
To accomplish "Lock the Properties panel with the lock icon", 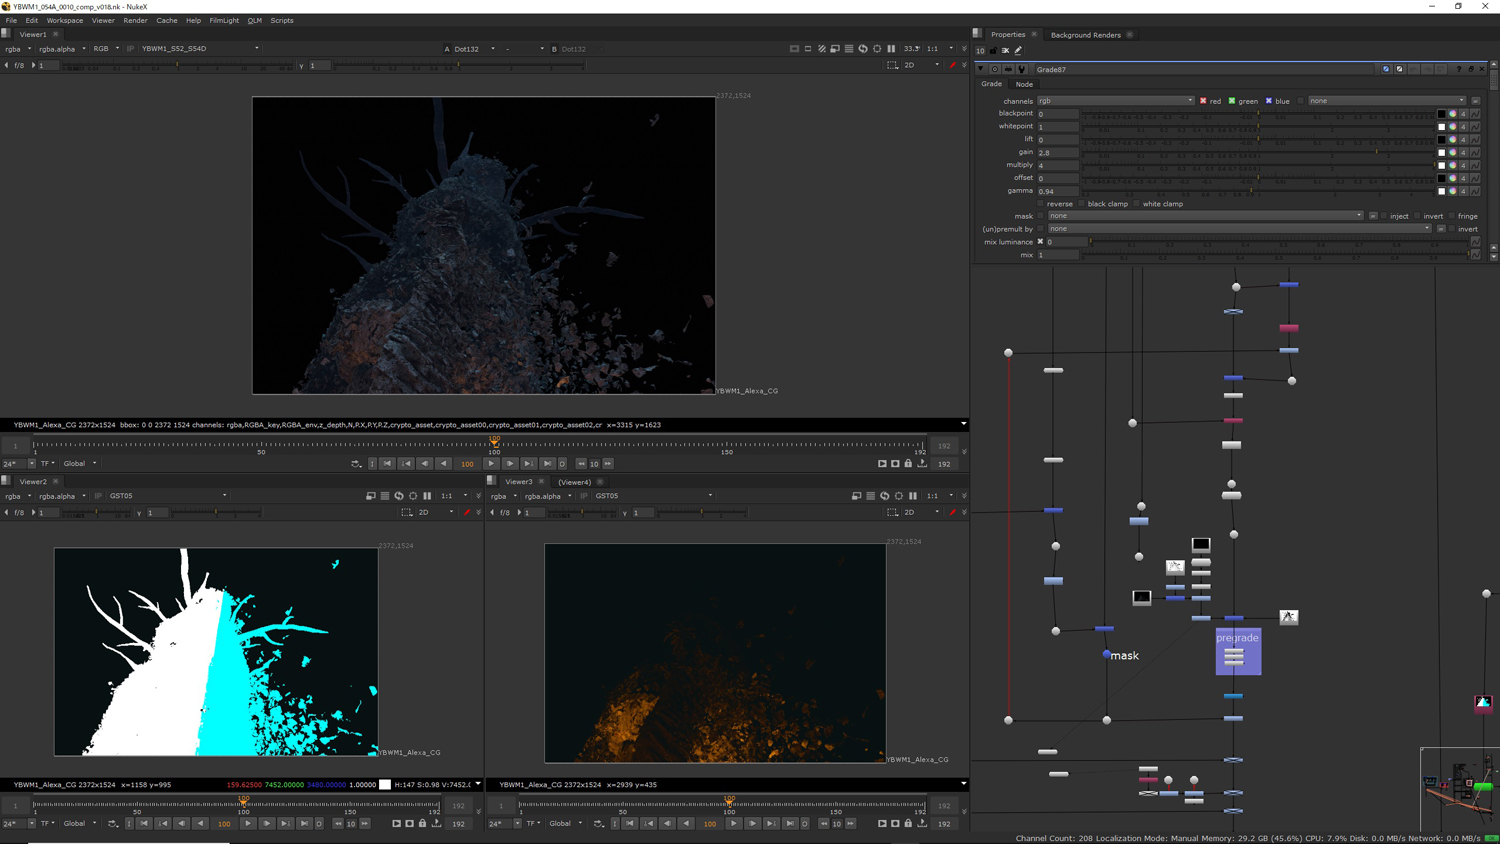I will (993, 50).
